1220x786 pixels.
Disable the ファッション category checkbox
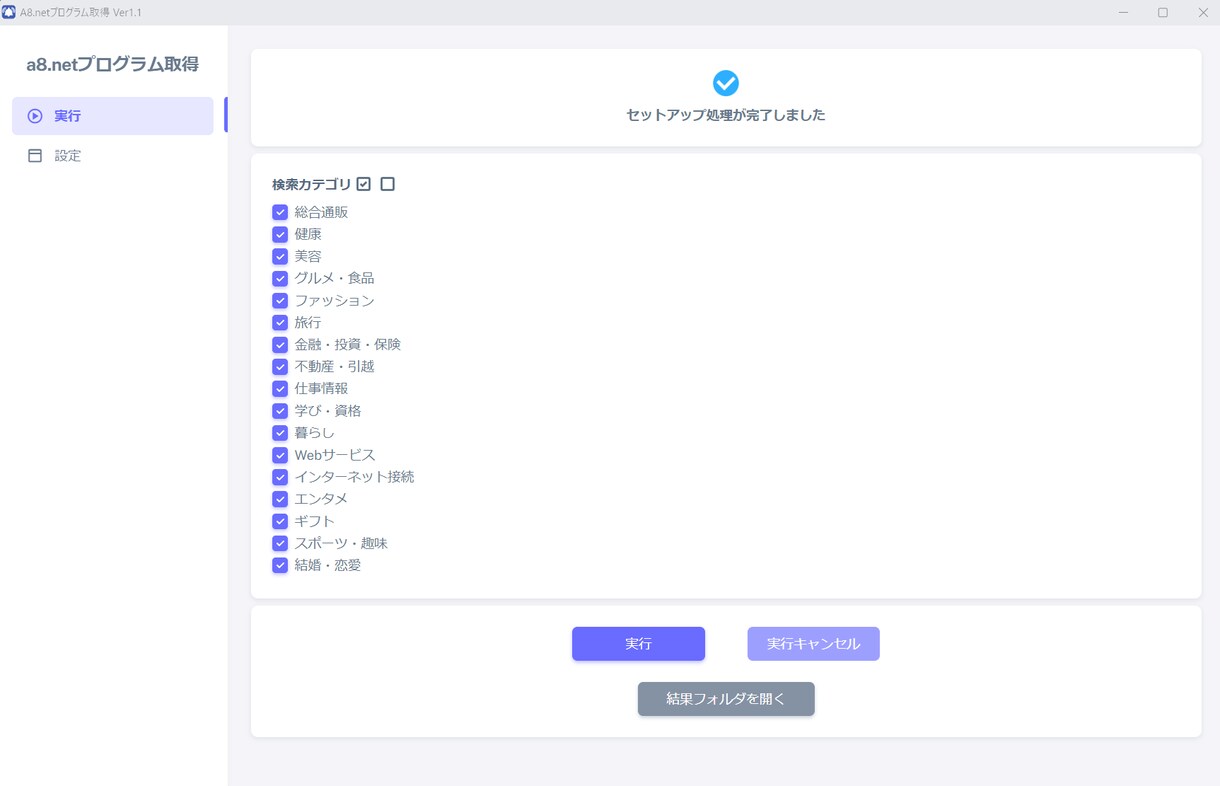point(280,300)
